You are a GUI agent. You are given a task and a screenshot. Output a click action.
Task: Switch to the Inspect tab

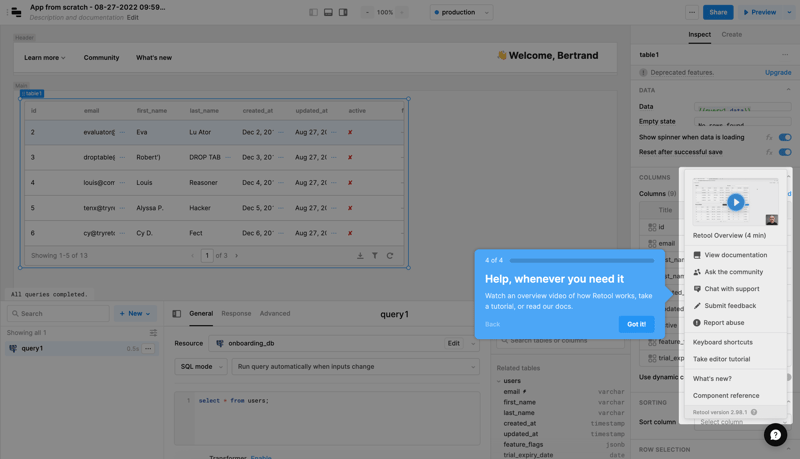(x=699, y=34)
